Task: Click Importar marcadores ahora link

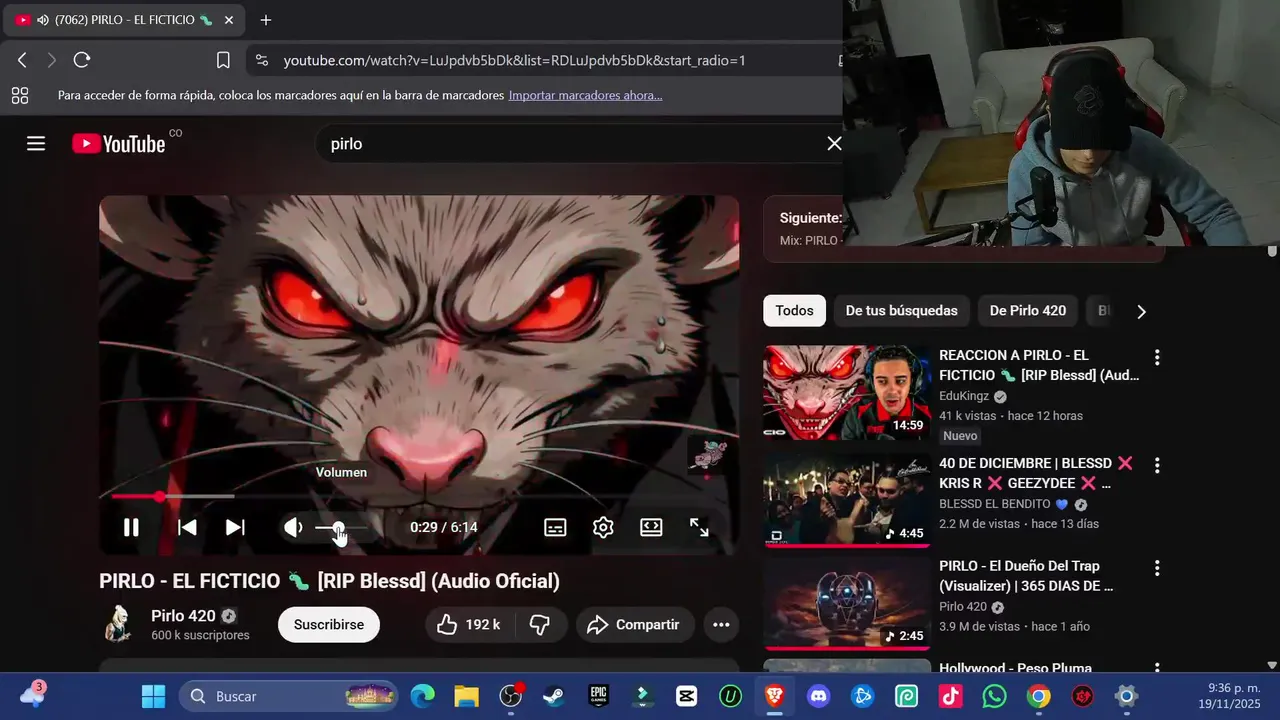Action: coord(585,95)
